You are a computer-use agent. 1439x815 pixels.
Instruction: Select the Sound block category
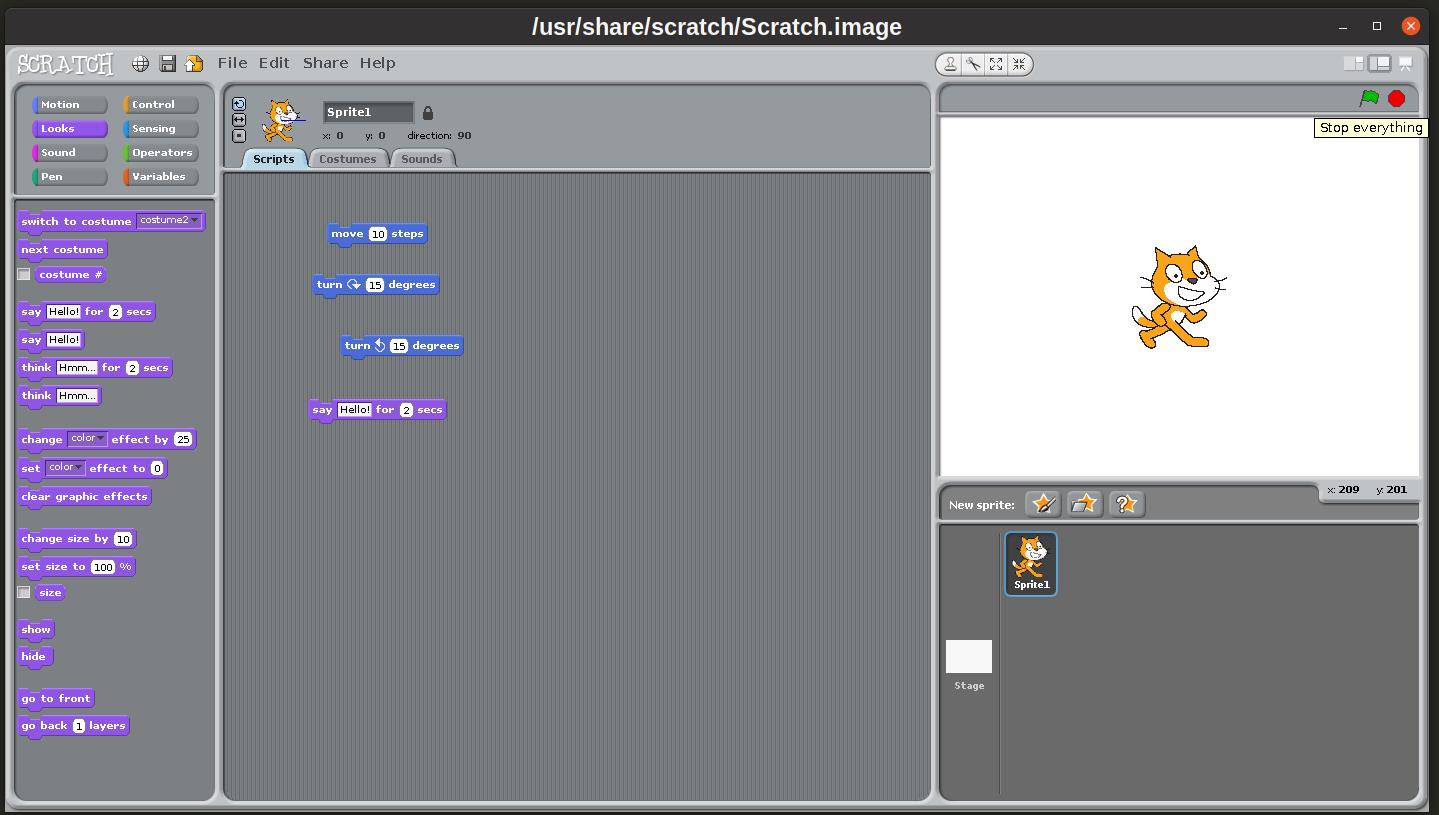[x=70, y=153]
